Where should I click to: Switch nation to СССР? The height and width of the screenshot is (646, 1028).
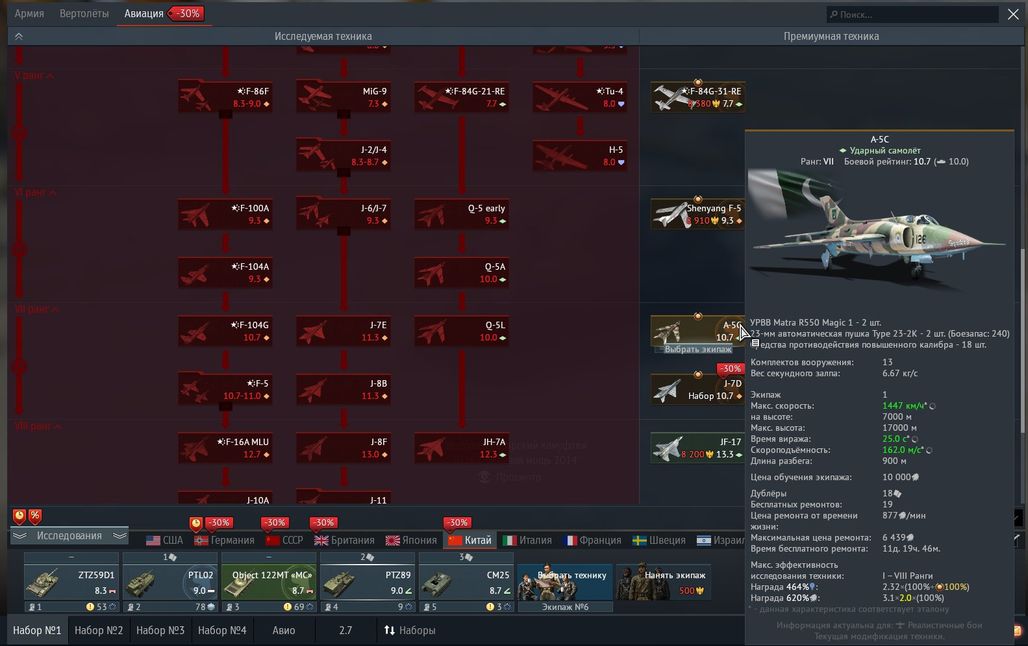285,540
